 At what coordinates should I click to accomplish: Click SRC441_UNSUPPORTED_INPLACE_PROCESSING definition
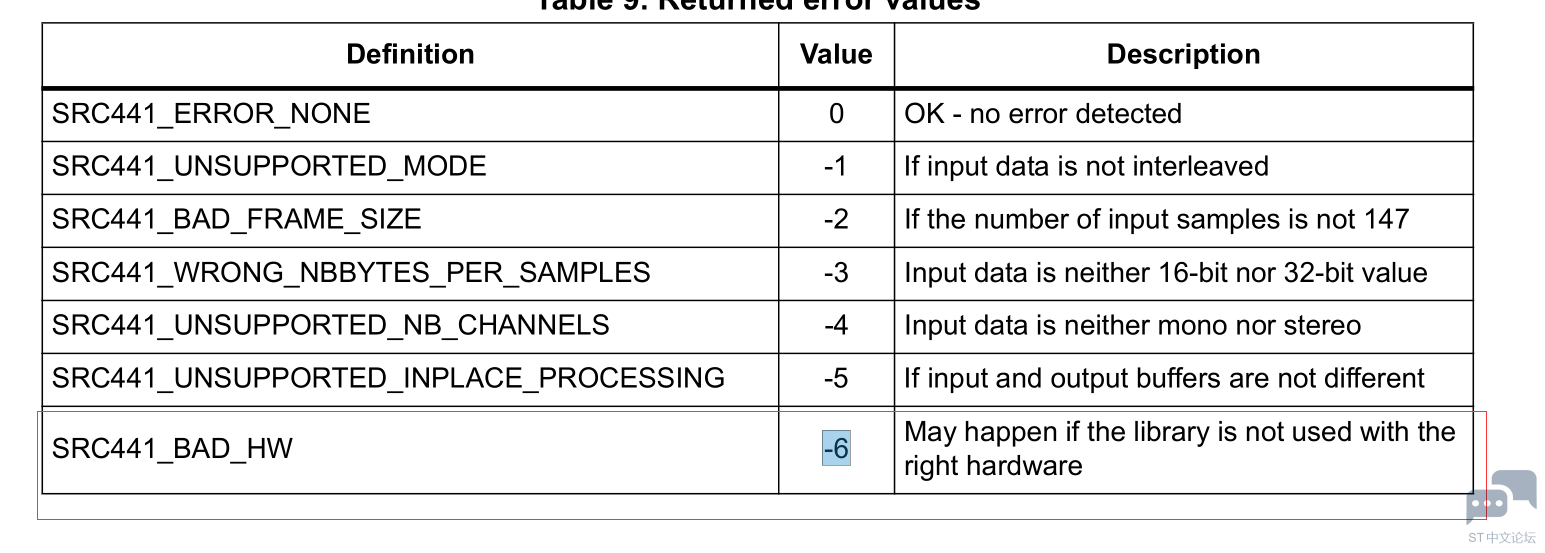click(x=388, y=378)
